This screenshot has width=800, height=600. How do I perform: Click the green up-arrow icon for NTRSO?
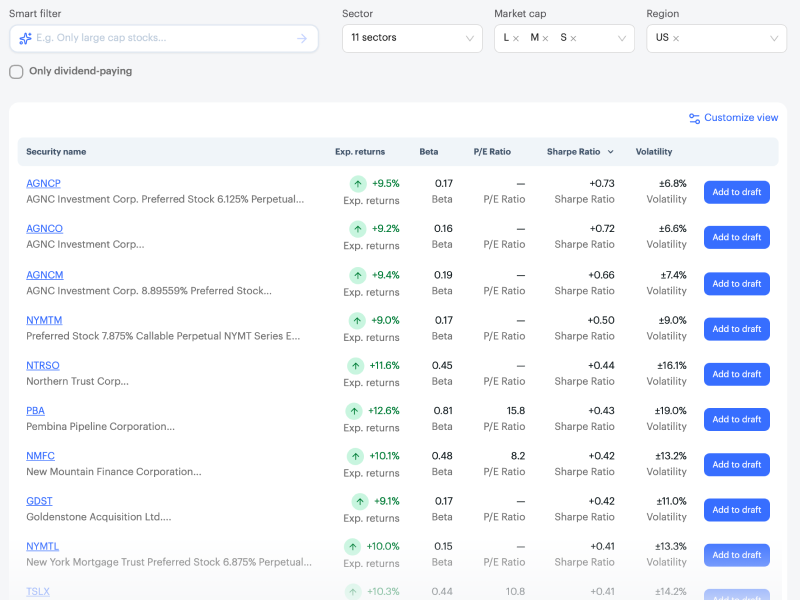[356, 366]
